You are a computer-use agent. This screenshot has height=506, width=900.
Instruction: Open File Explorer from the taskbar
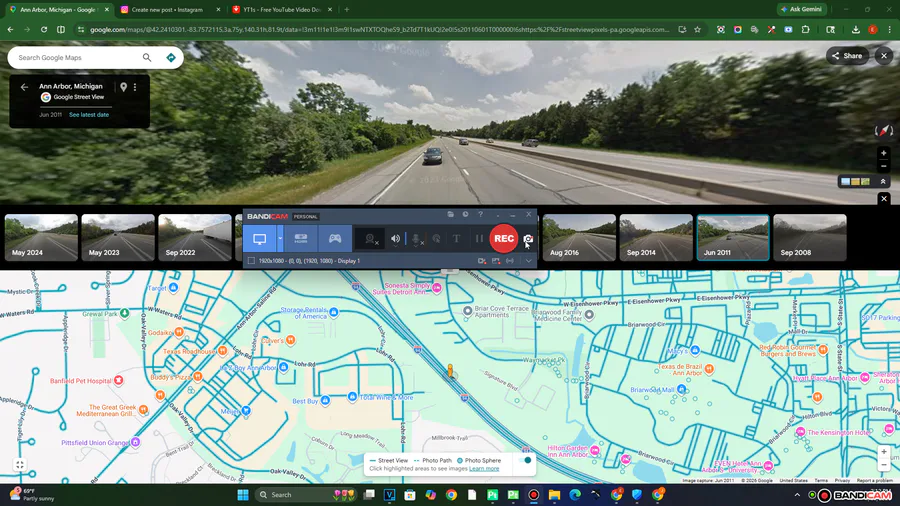554,495
